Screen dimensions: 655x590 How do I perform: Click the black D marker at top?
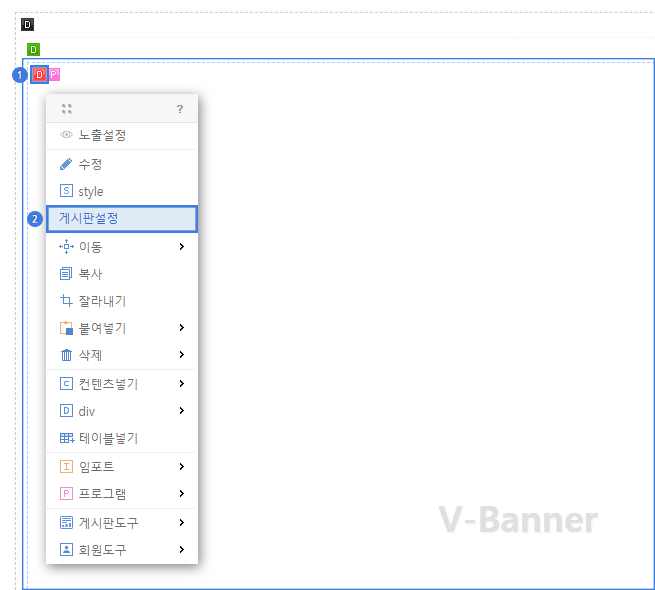(x=27, y=24)
